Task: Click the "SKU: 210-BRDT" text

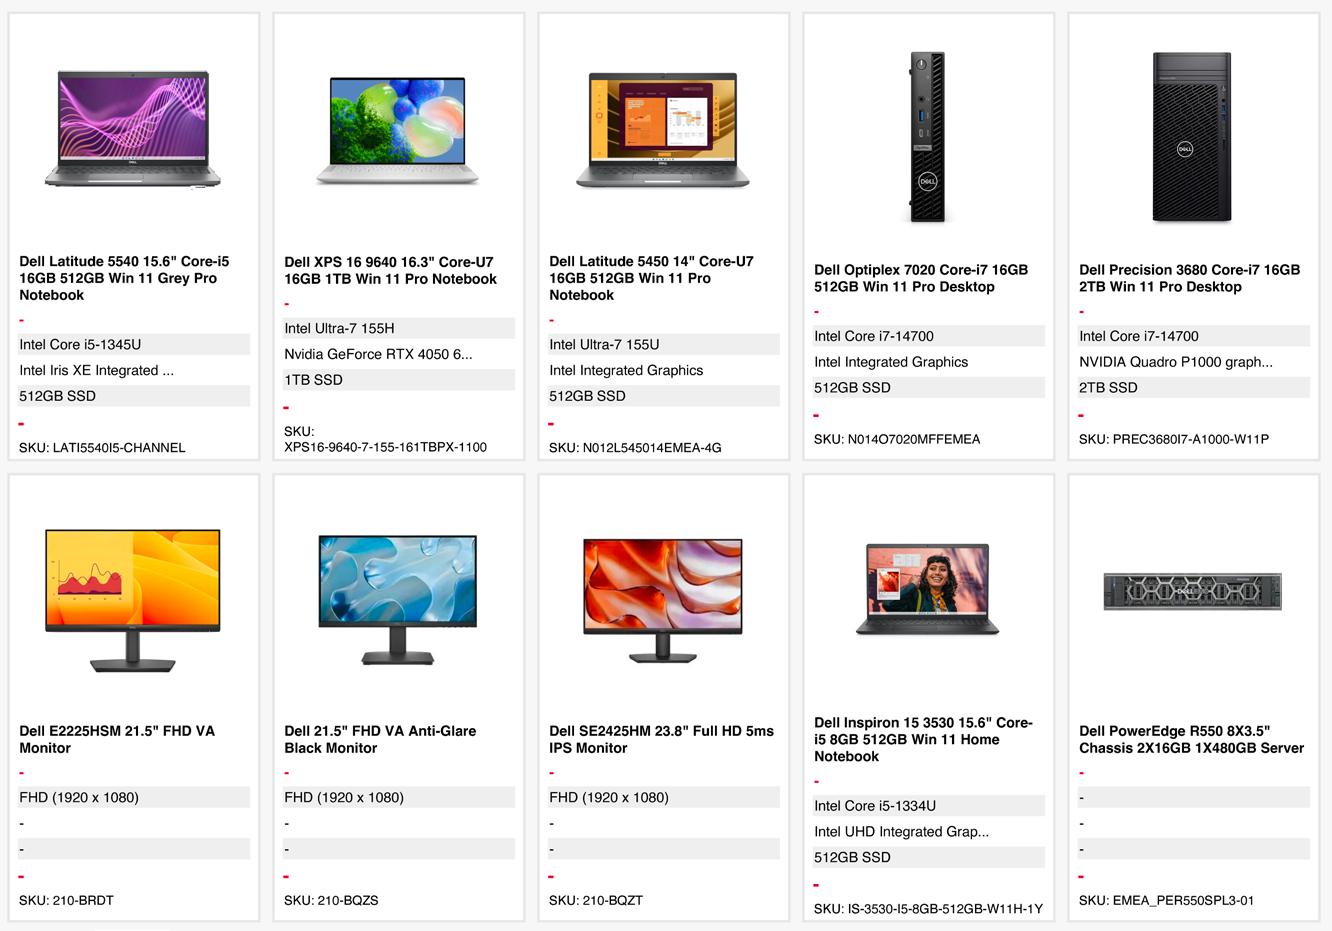Action: (x=66, y=900)
